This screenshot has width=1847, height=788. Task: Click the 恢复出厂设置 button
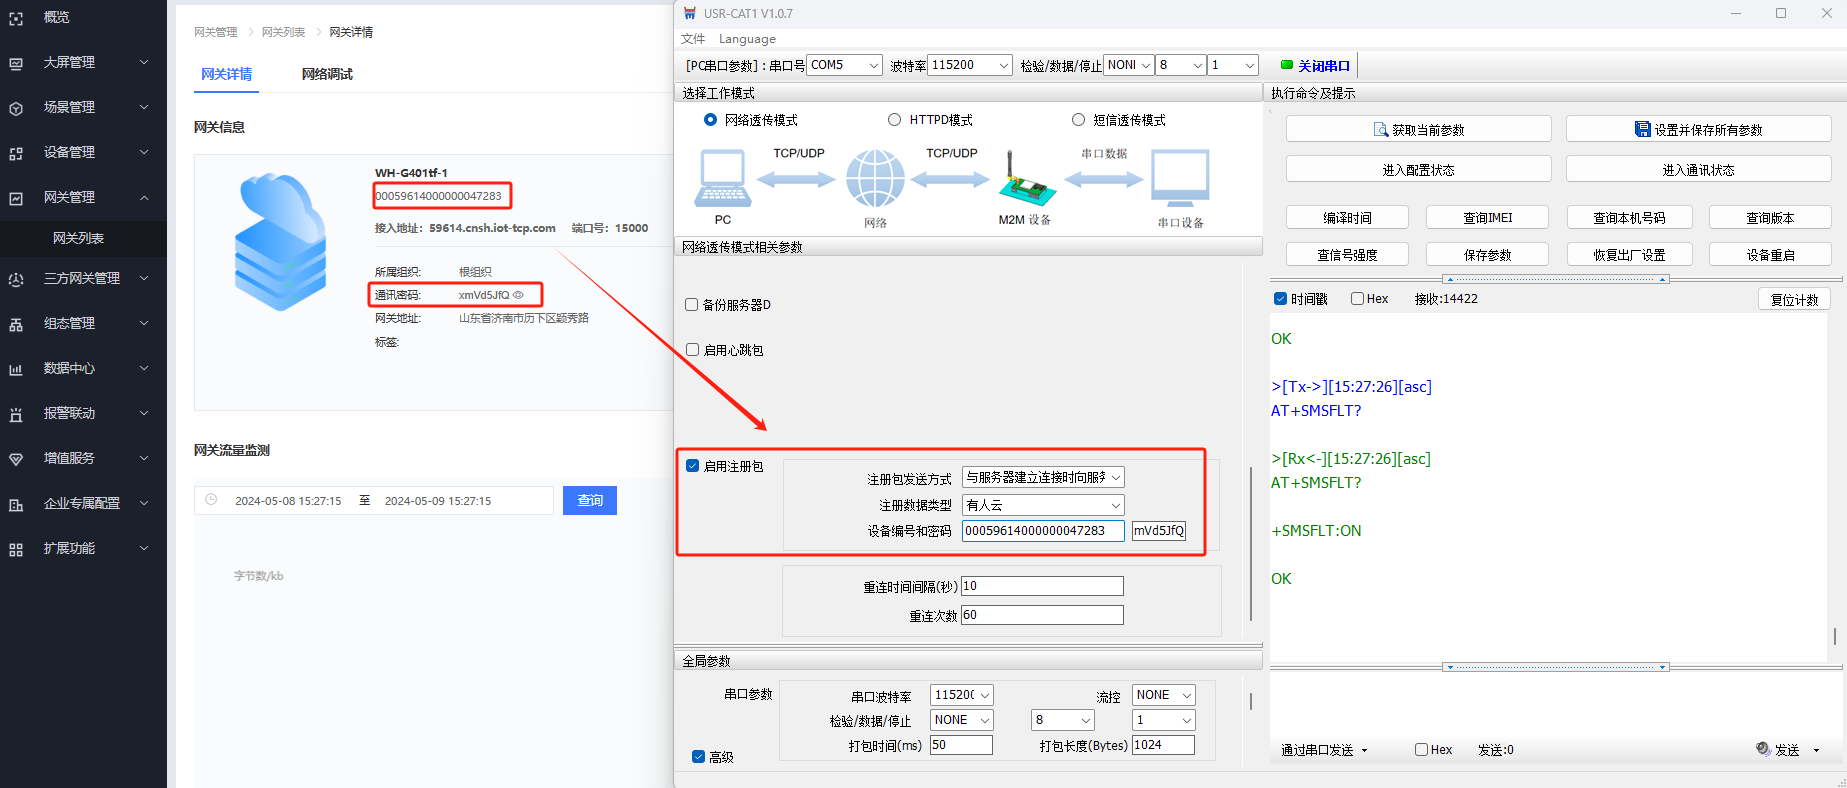pyautogui.click(x=1629, y=254)
